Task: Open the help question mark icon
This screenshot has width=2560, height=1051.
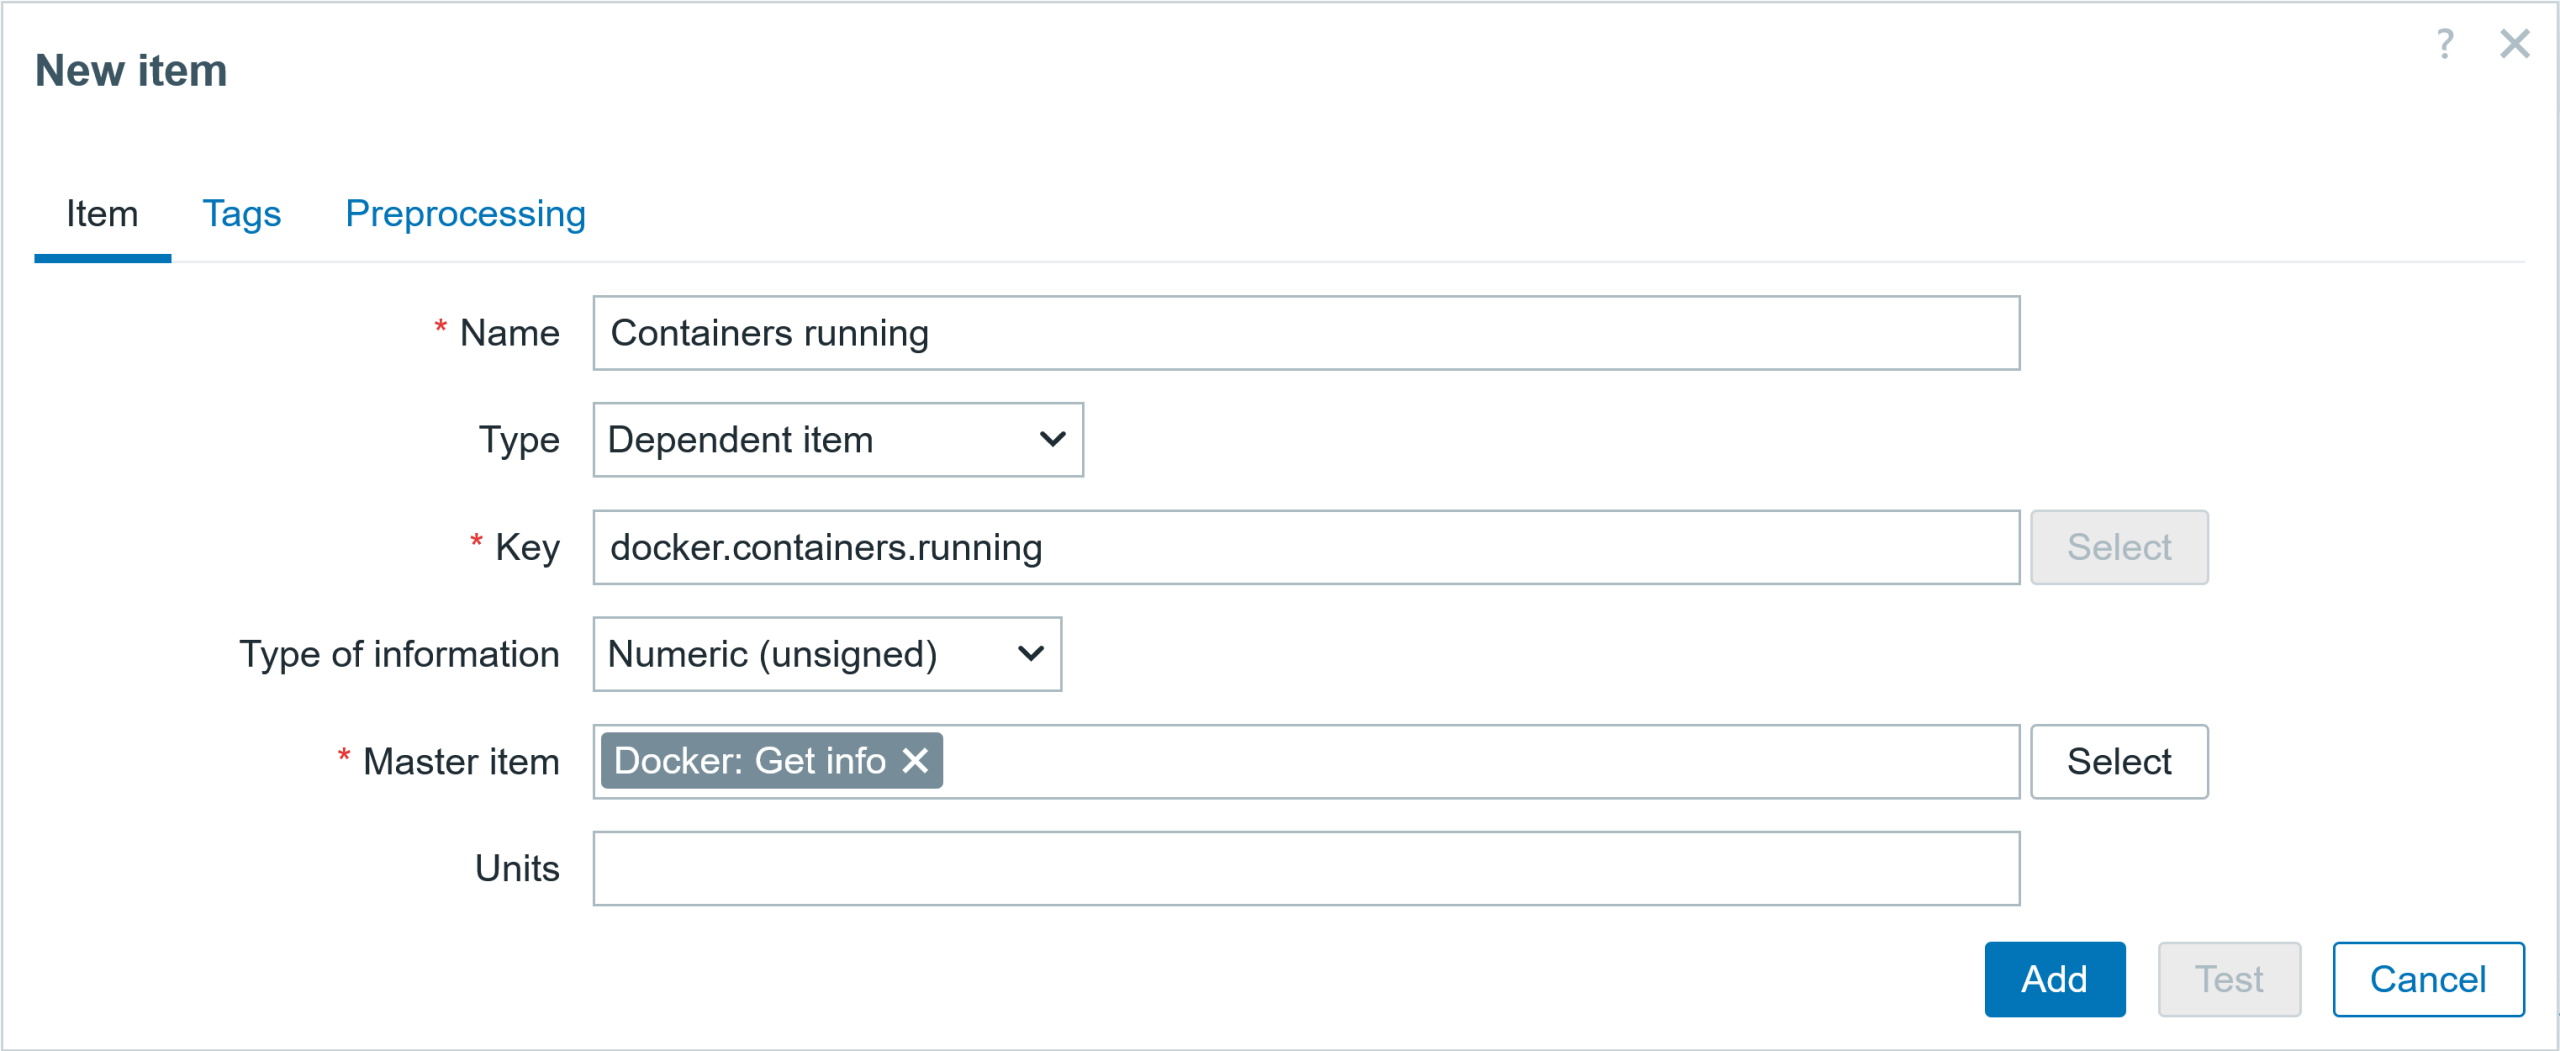Action: [2444, 44]
